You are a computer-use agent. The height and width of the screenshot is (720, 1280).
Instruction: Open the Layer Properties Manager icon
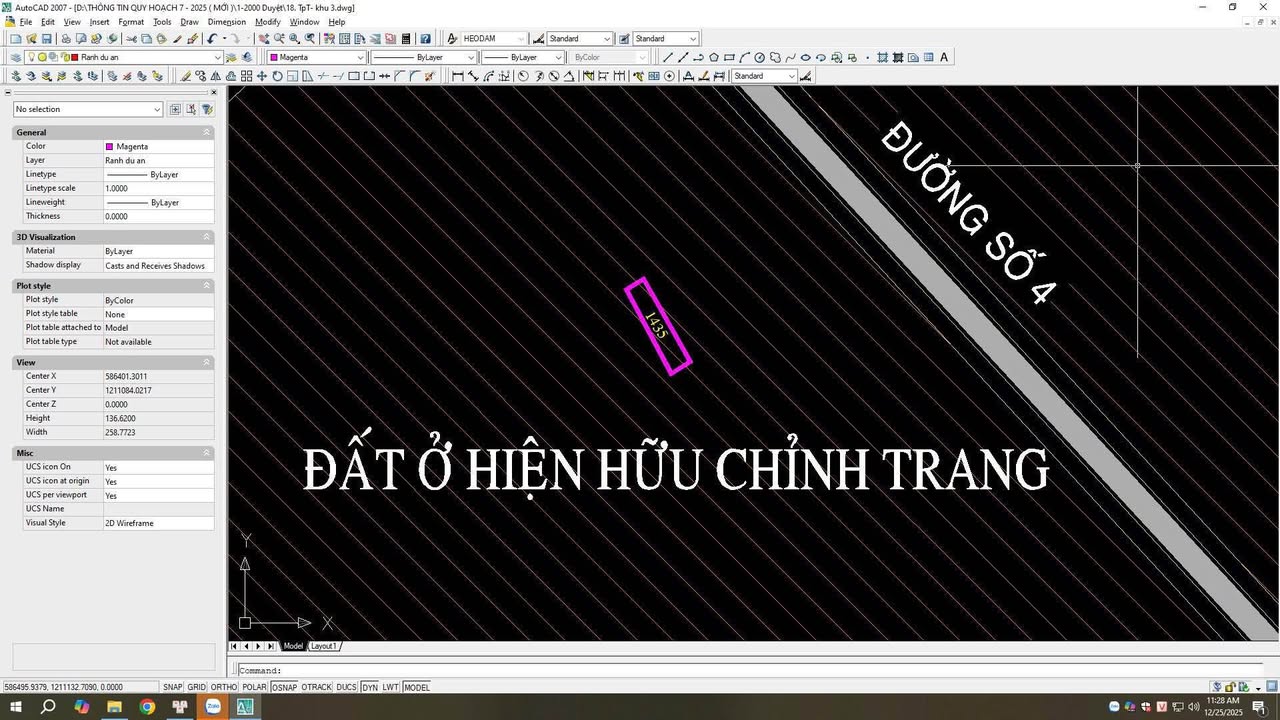[15, 57]
